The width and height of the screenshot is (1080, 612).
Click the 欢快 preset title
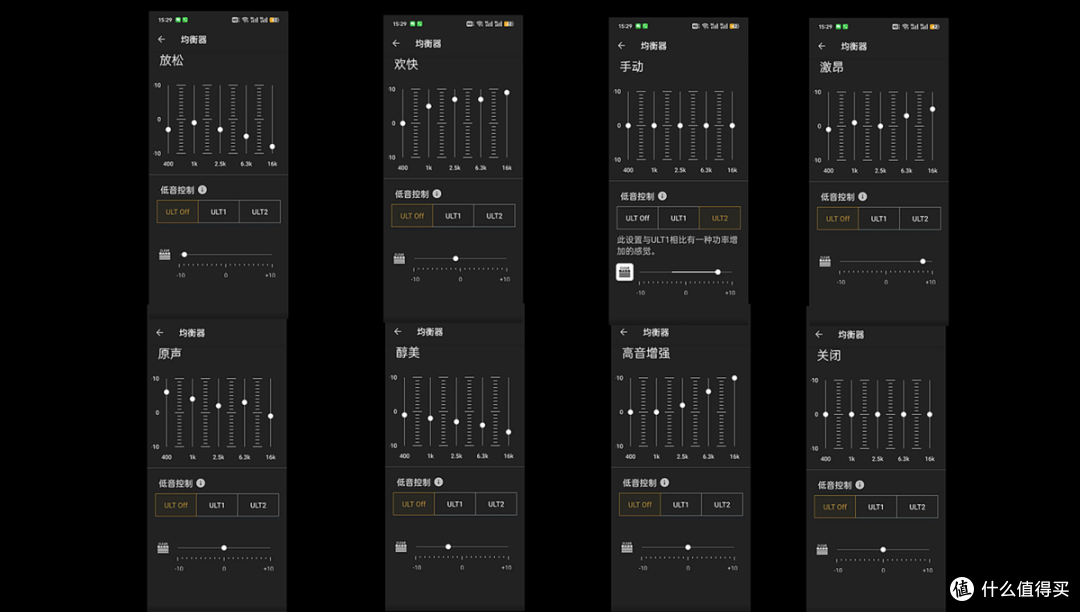(x=406, y=65)
